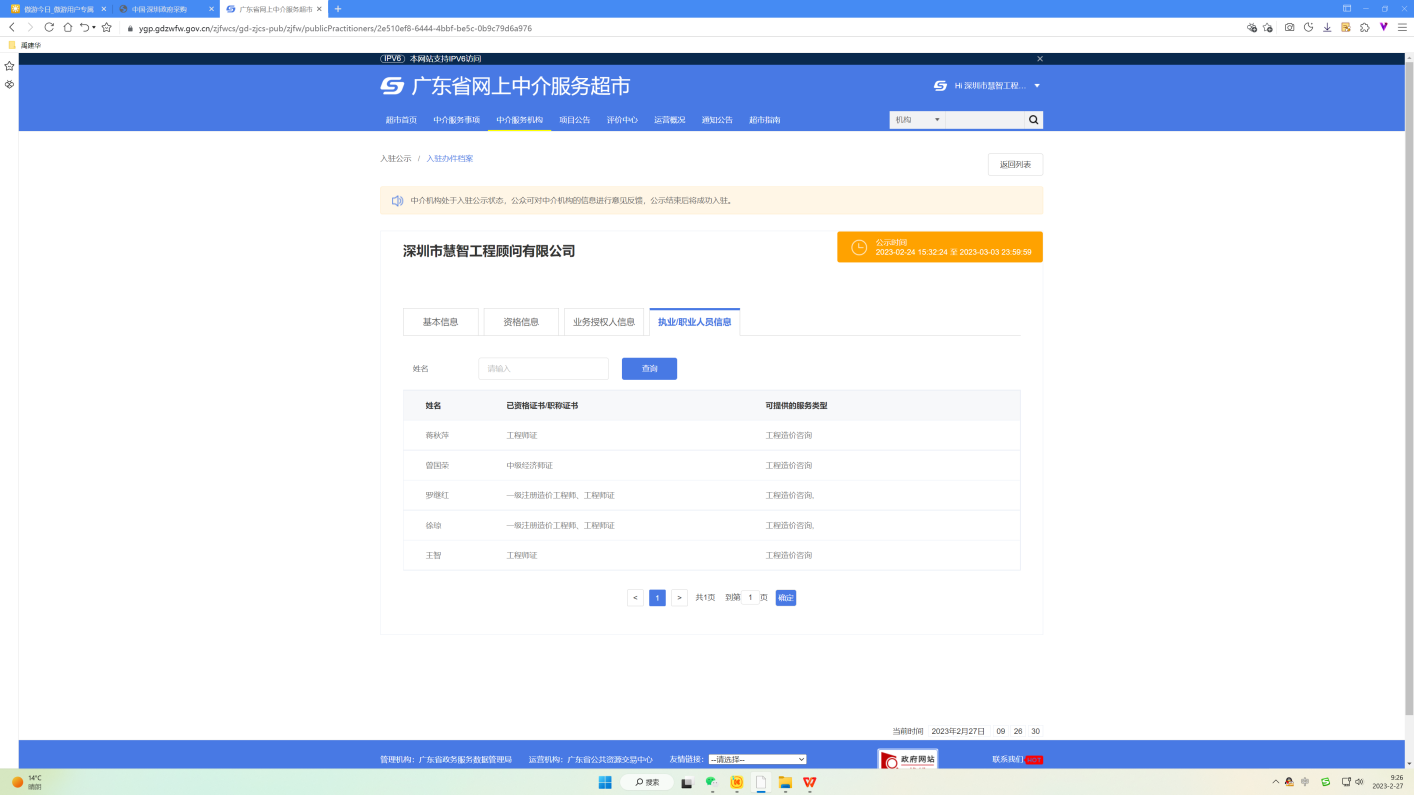Image resolution: width=1414 pixels, height=795 pixels.
Task: Open 项目公告 in the navigation menu
Action: [x=574, y=120]
